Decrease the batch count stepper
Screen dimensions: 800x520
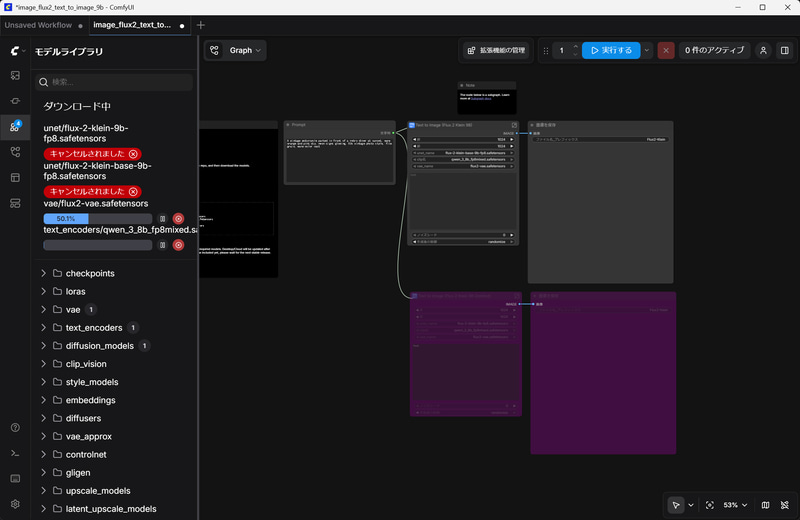point(576,54)
